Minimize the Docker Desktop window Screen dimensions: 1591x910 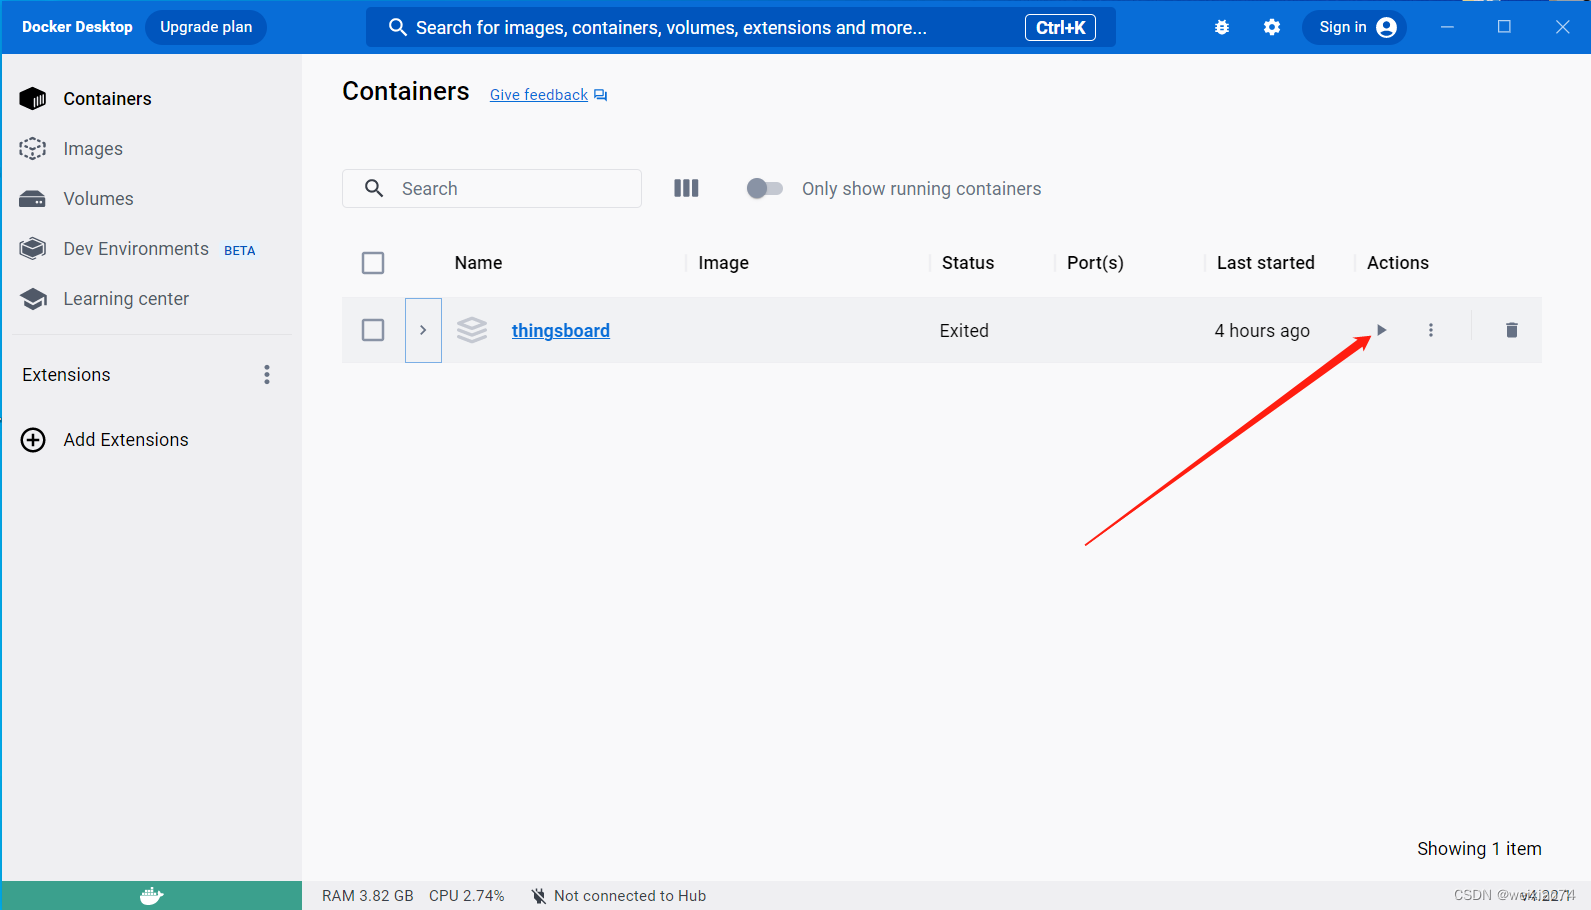pyautogui.click(x=1447, y=27)
